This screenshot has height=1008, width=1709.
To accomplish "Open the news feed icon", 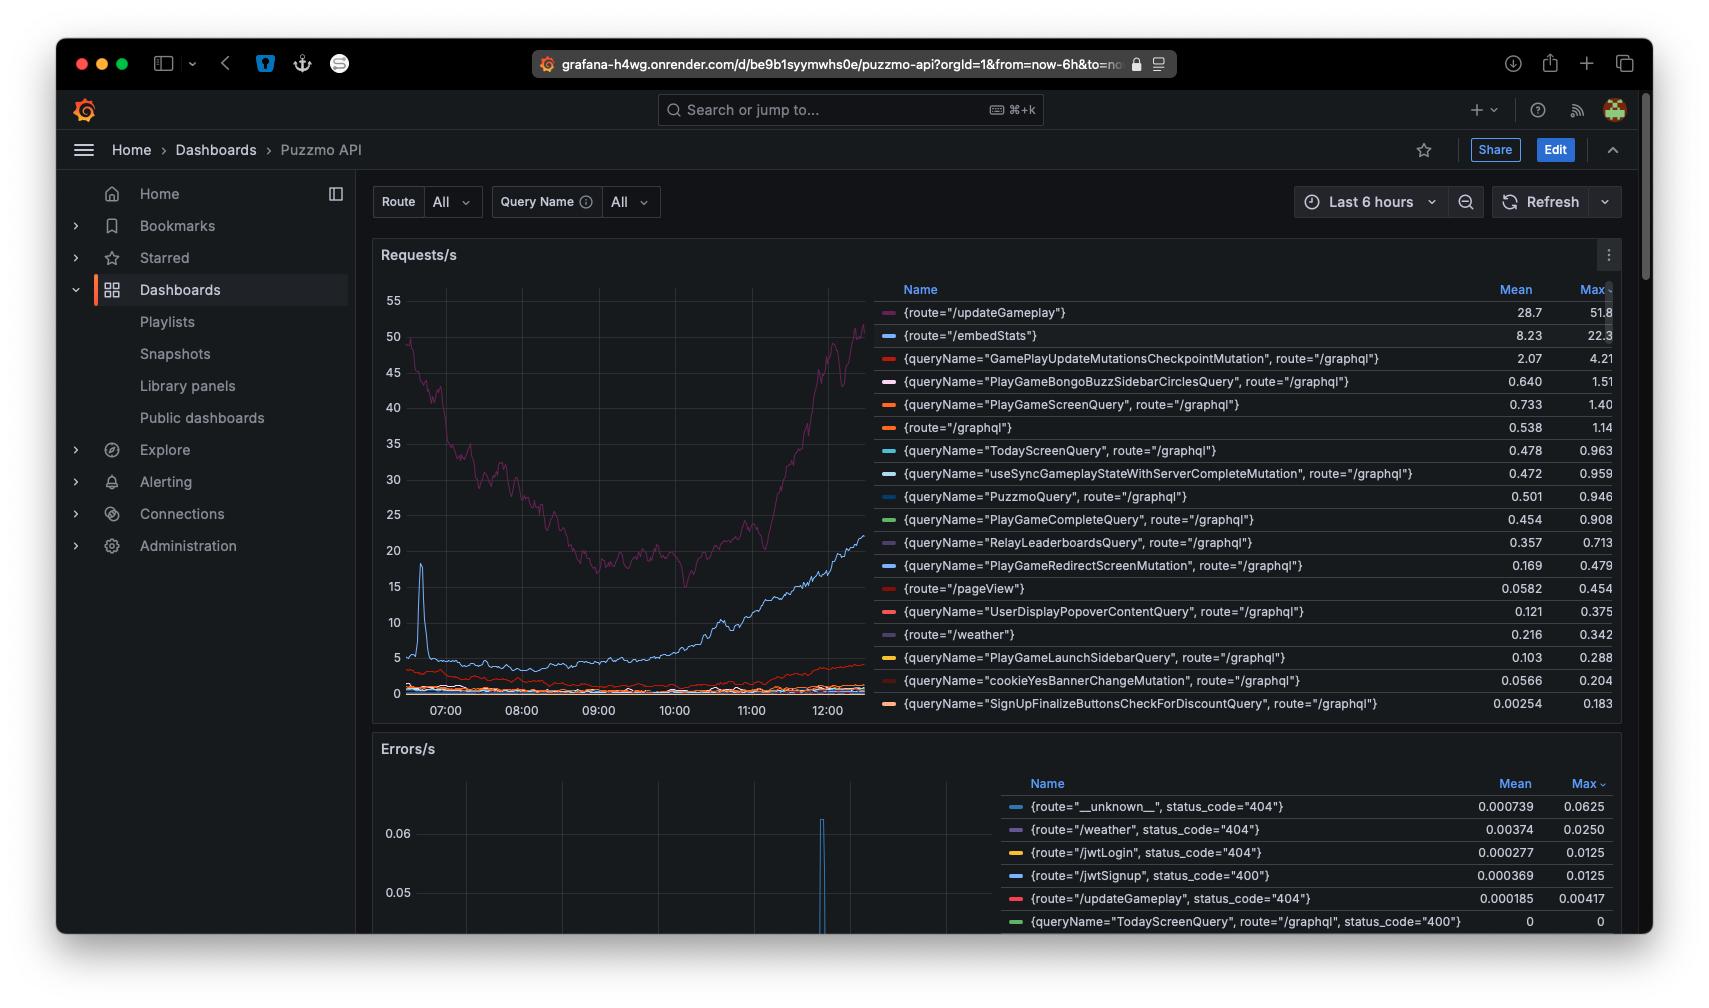I will point(1577,110).
